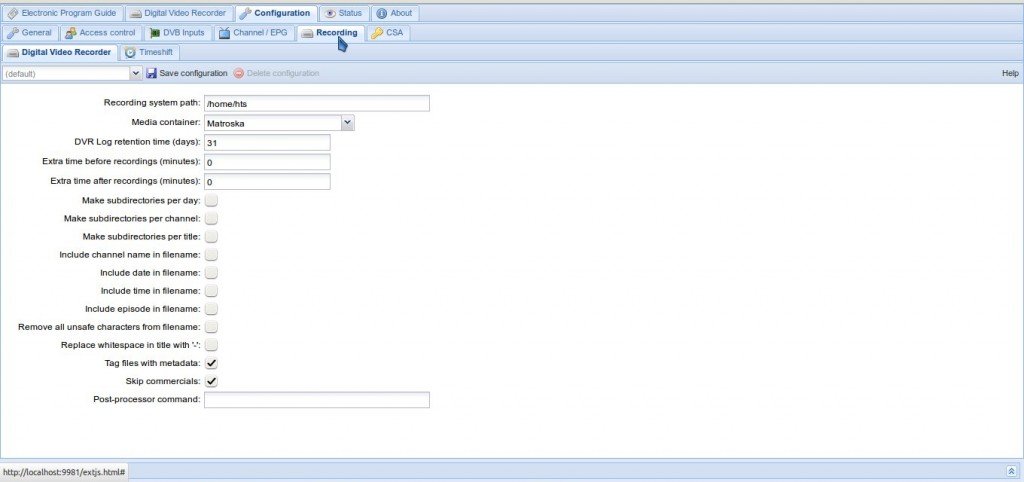Switch to Channel / EPG tab
Screen dimensions: 1024x482
click(253, 33)
